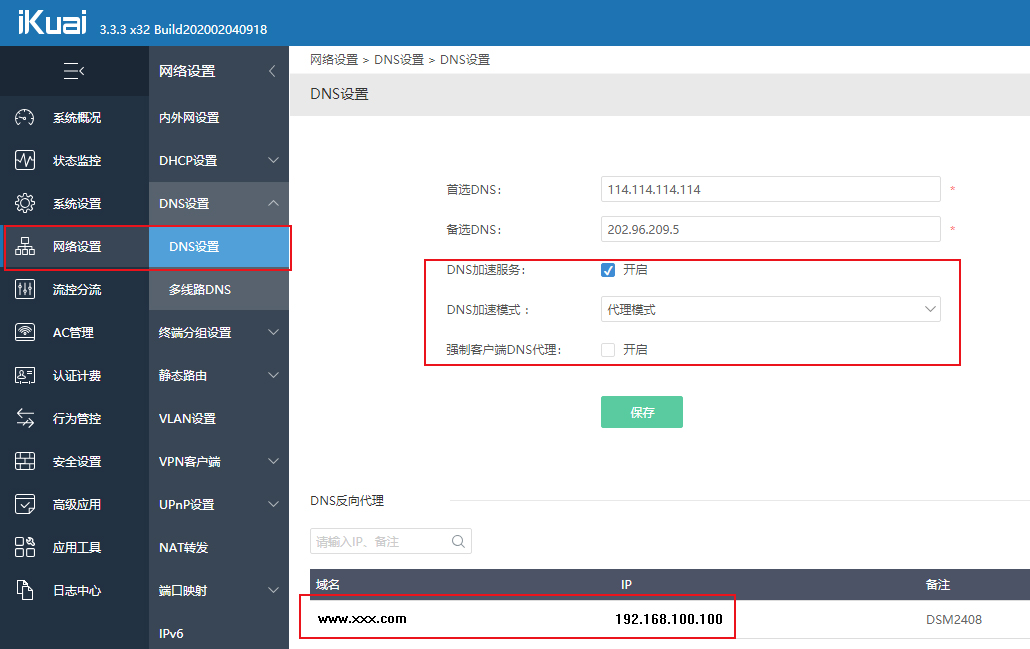Viewport: 1030px width, 649px height.
Task: Open the DNS加速模式 dropdown
Action: (770, 310)
